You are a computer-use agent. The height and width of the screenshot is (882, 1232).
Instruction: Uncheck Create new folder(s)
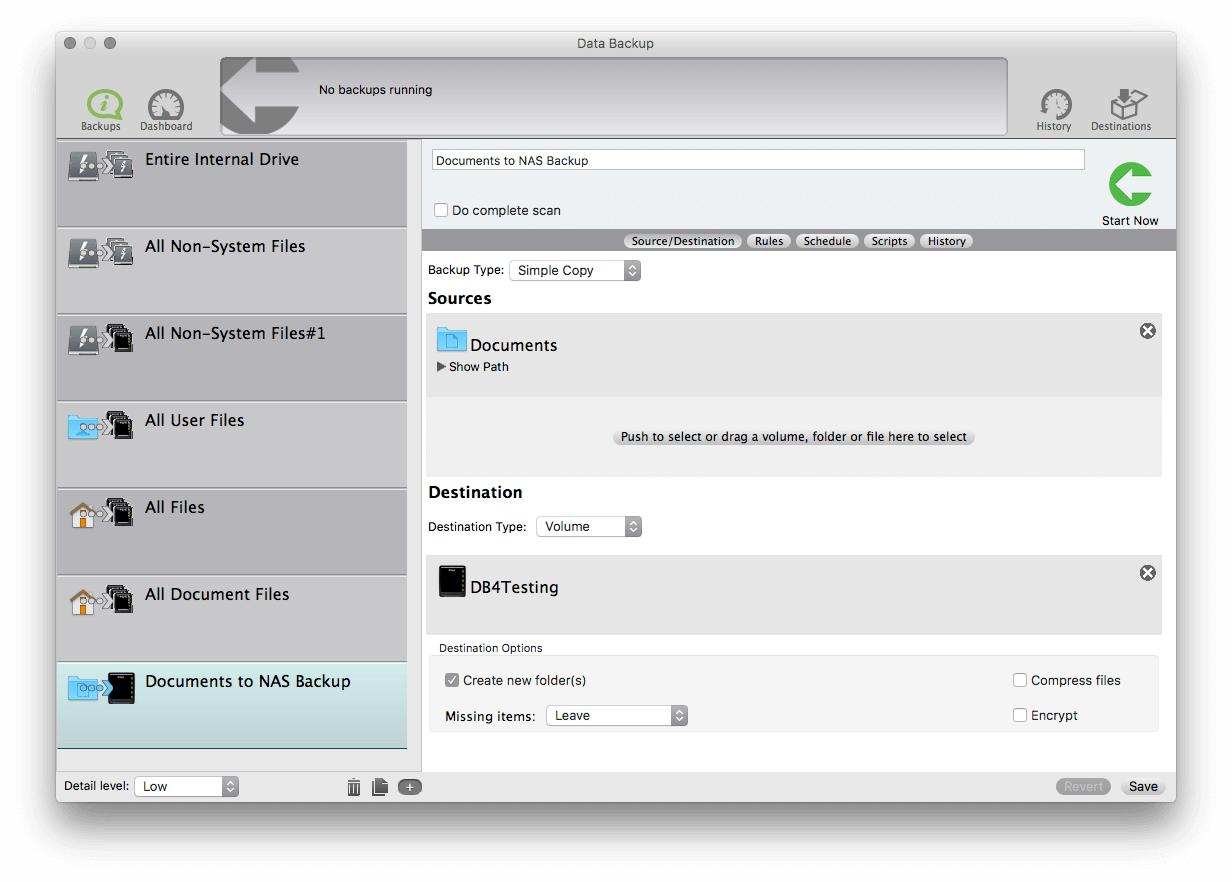click(x=452, y=680)
